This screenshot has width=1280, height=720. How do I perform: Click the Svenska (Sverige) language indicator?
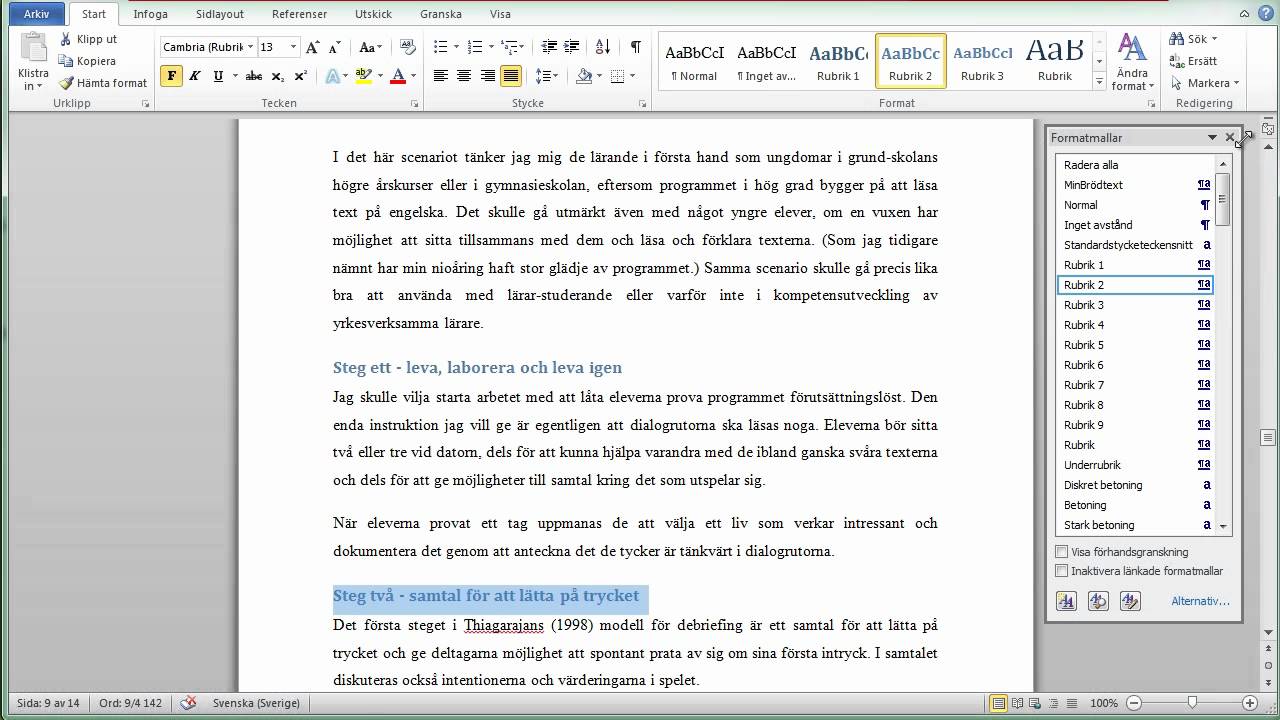(x=256, y=703)
